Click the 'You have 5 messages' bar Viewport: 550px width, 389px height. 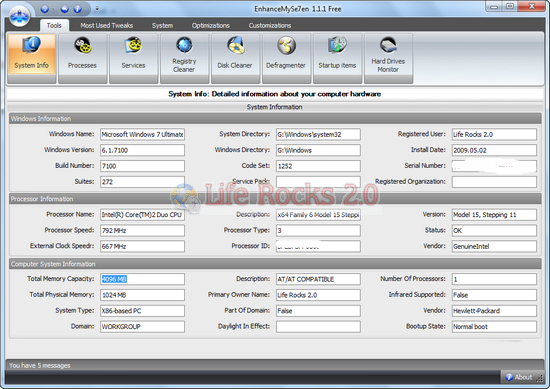[x=275, y=365]
